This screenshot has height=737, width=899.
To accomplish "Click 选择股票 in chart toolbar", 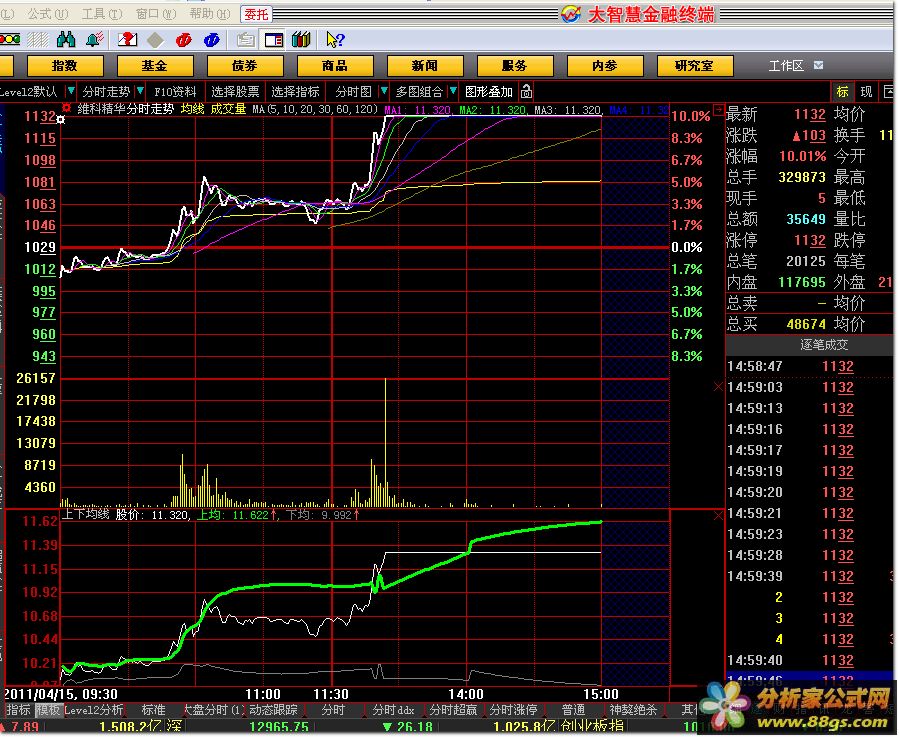I will (x=235, y=92).
